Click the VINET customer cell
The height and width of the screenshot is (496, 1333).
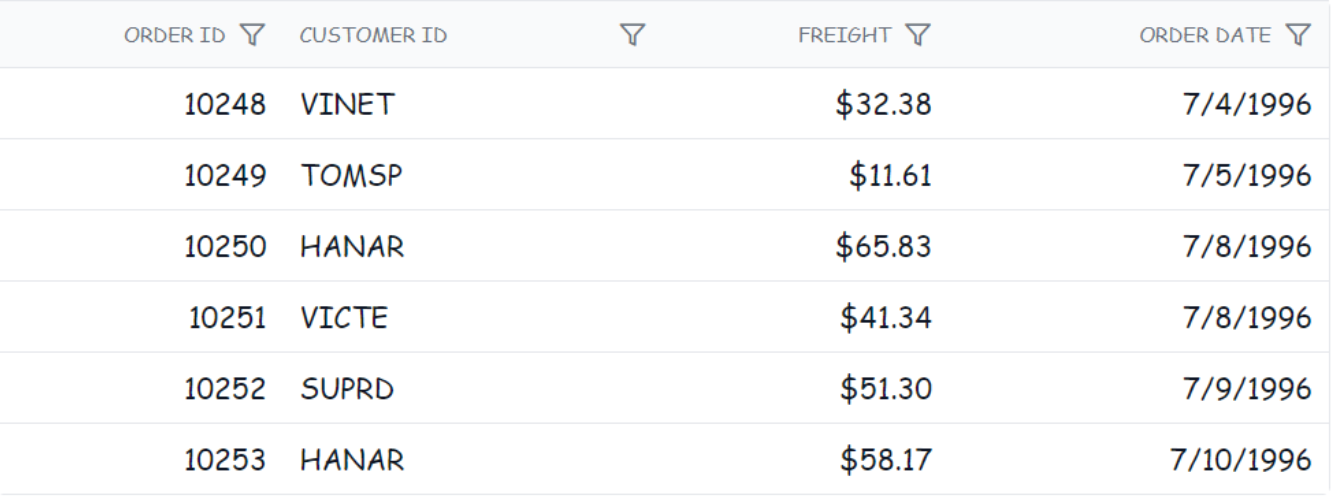(x=347, y=104)
